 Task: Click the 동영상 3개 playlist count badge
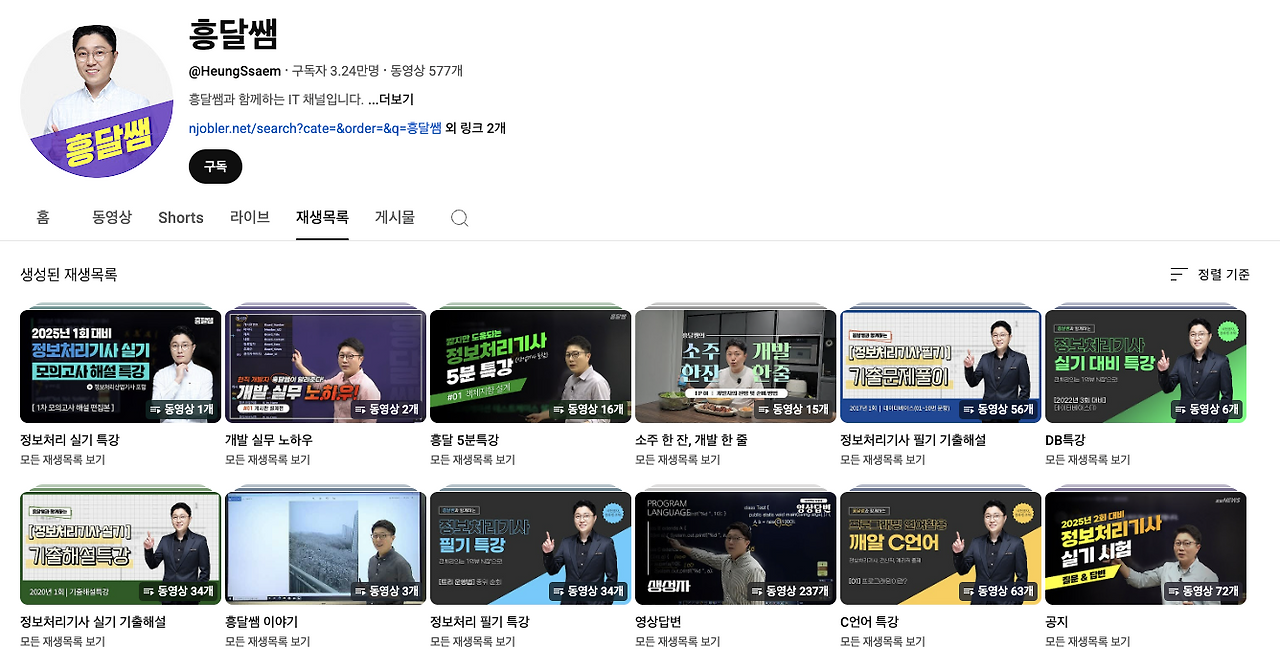pos(386,591)
